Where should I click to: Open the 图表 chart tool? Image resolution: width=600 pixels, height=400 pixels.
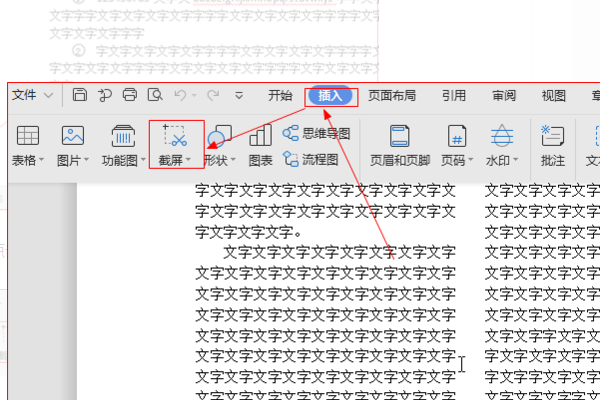point(261,145)
